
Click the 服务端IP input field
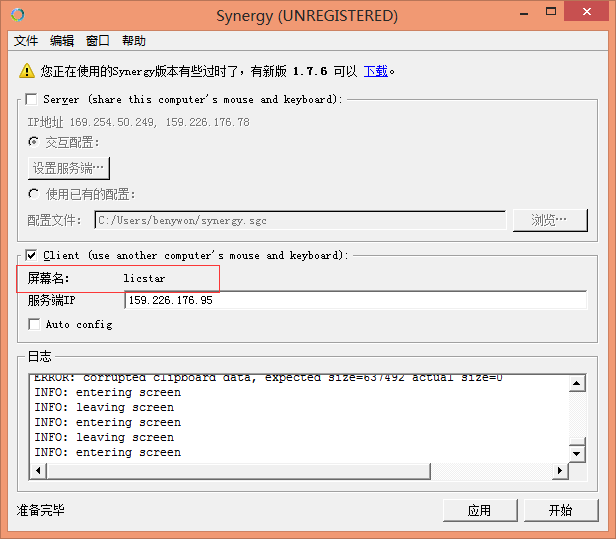(x=356, y=300)
